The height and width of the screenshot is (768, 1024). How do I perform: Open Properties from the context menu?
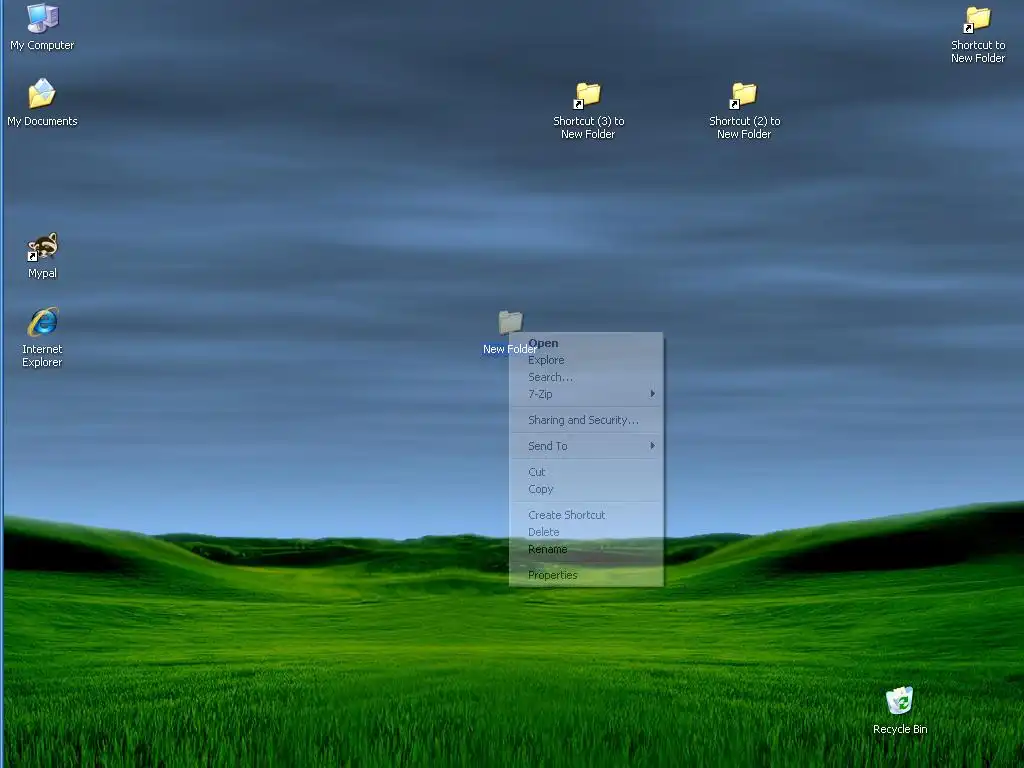[586, 575]
